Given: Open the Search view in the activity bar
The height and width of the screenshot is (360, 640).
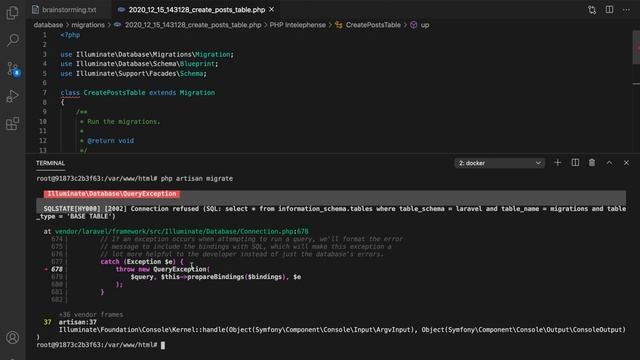Looking at the screenshot, I should 13,40.
